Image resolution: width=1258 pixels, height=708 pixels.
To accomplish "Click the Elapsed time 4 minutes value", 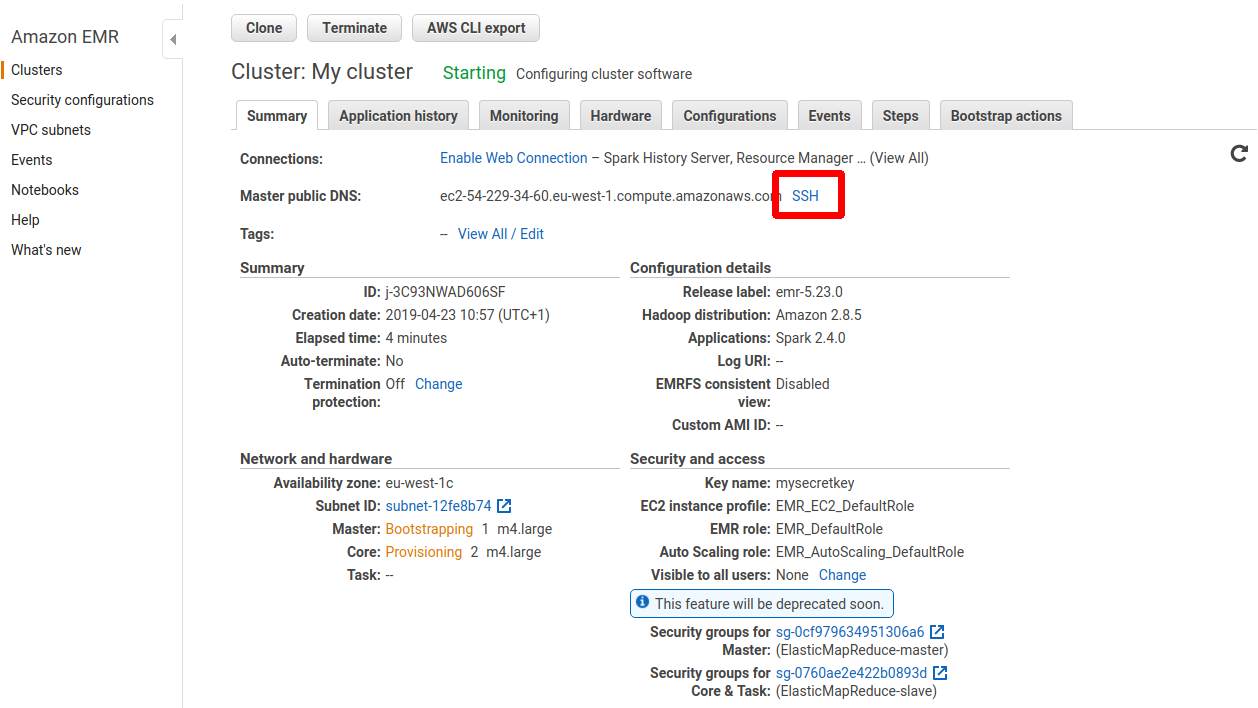I will (416, 338).
